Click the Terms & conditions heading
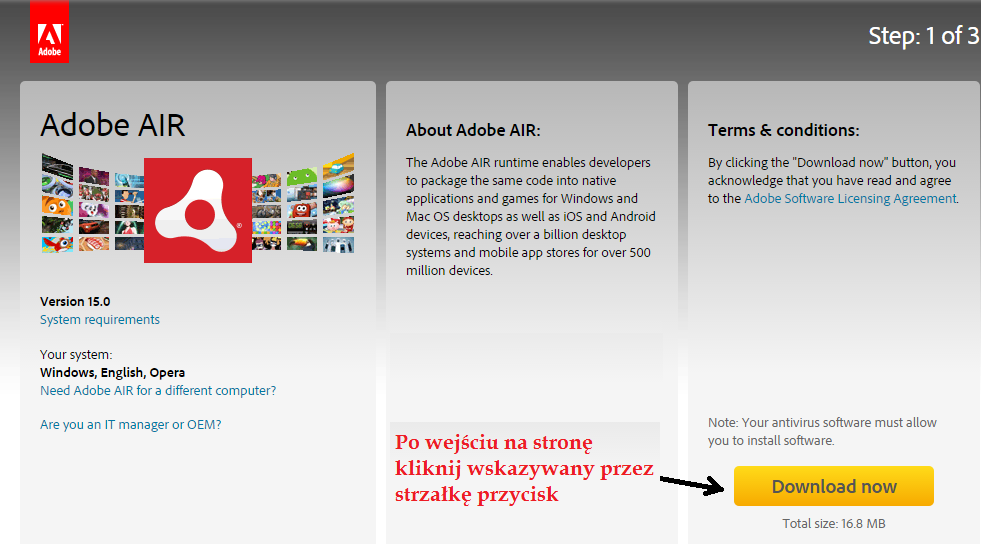This screenshot has height=546, width=981. pyautogui.click(x=783, y=130)
